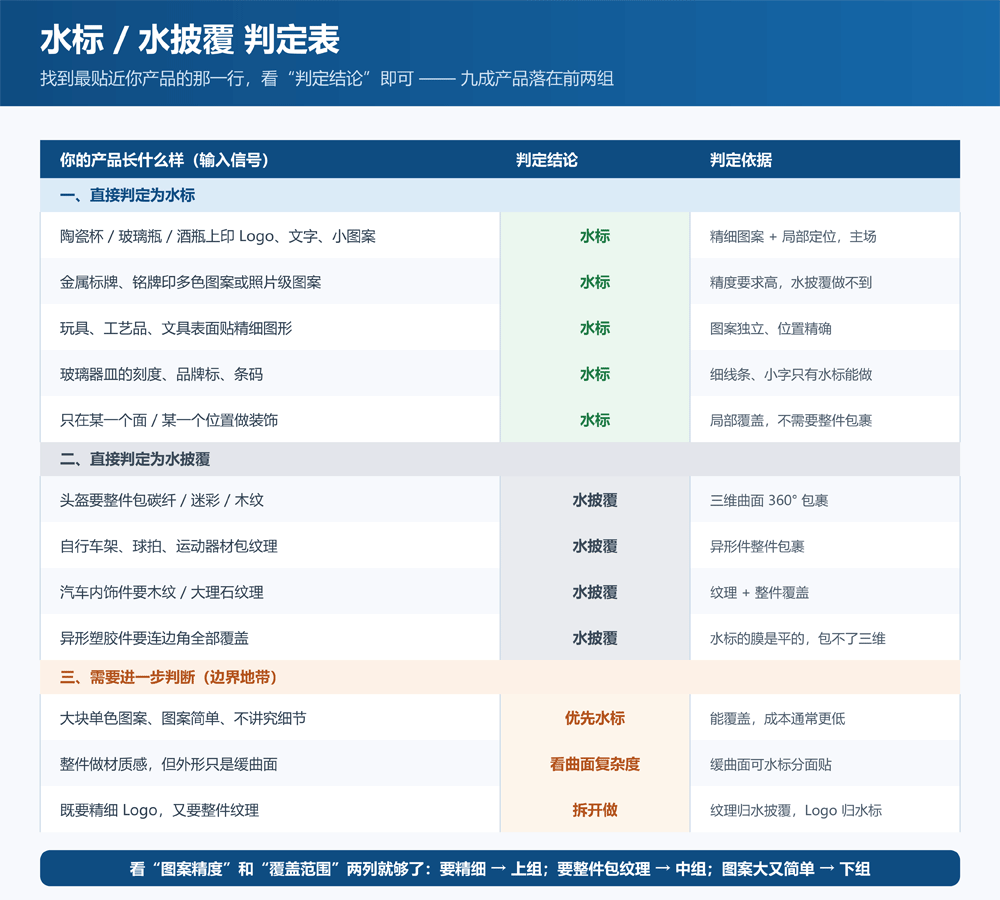This screenshot has width=1000, height=900.
Task: Click column header 你的产品长什么样(输入信号)
Action: [165, 159]
